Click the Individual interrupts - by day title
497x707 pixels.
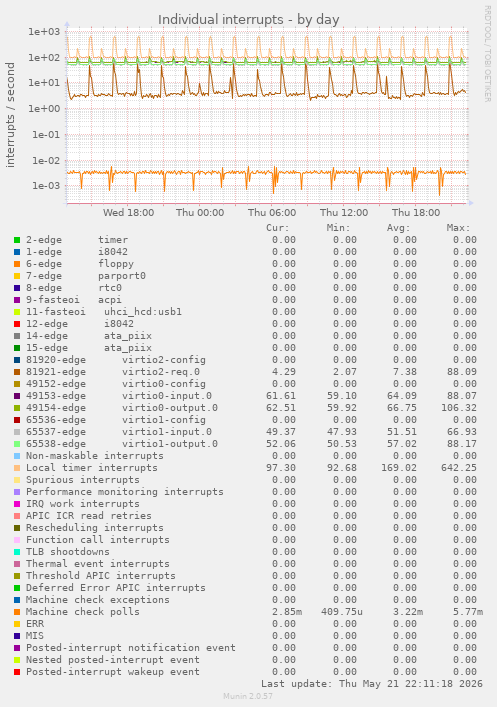tap(248, 20)
